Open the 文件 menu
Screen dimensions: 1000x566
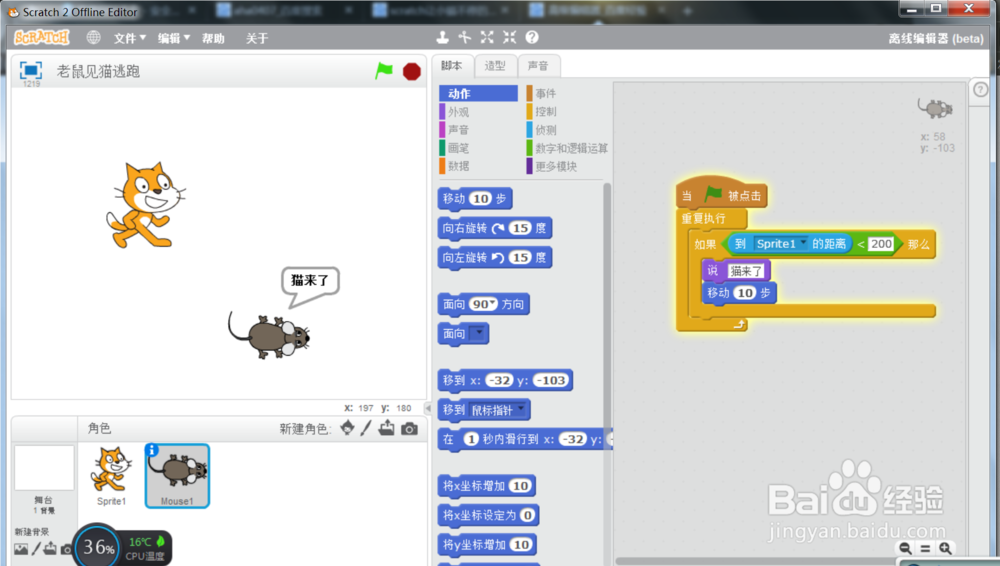pos(129,38)
